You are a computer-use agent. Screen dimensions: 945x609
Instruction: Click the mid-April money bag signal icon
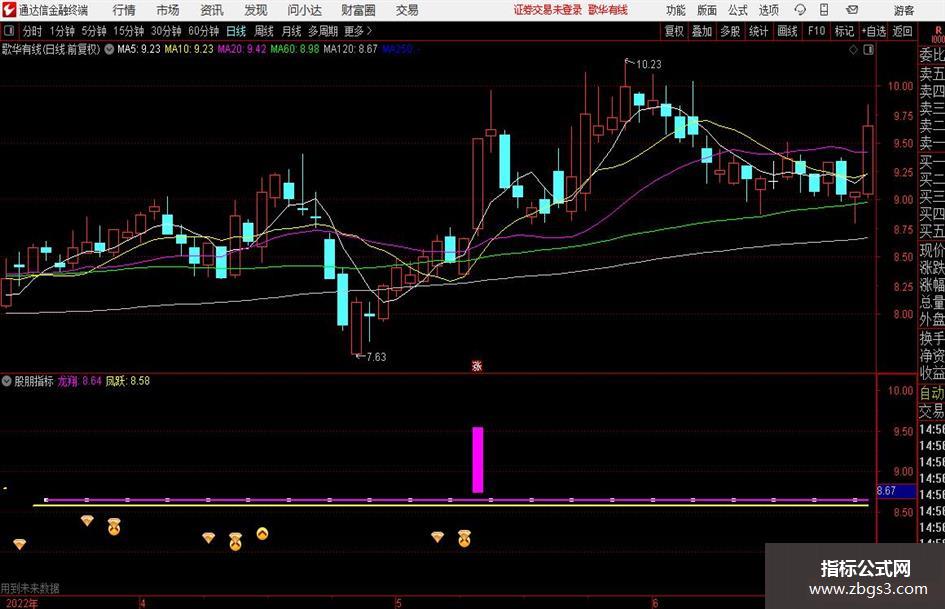236,541
